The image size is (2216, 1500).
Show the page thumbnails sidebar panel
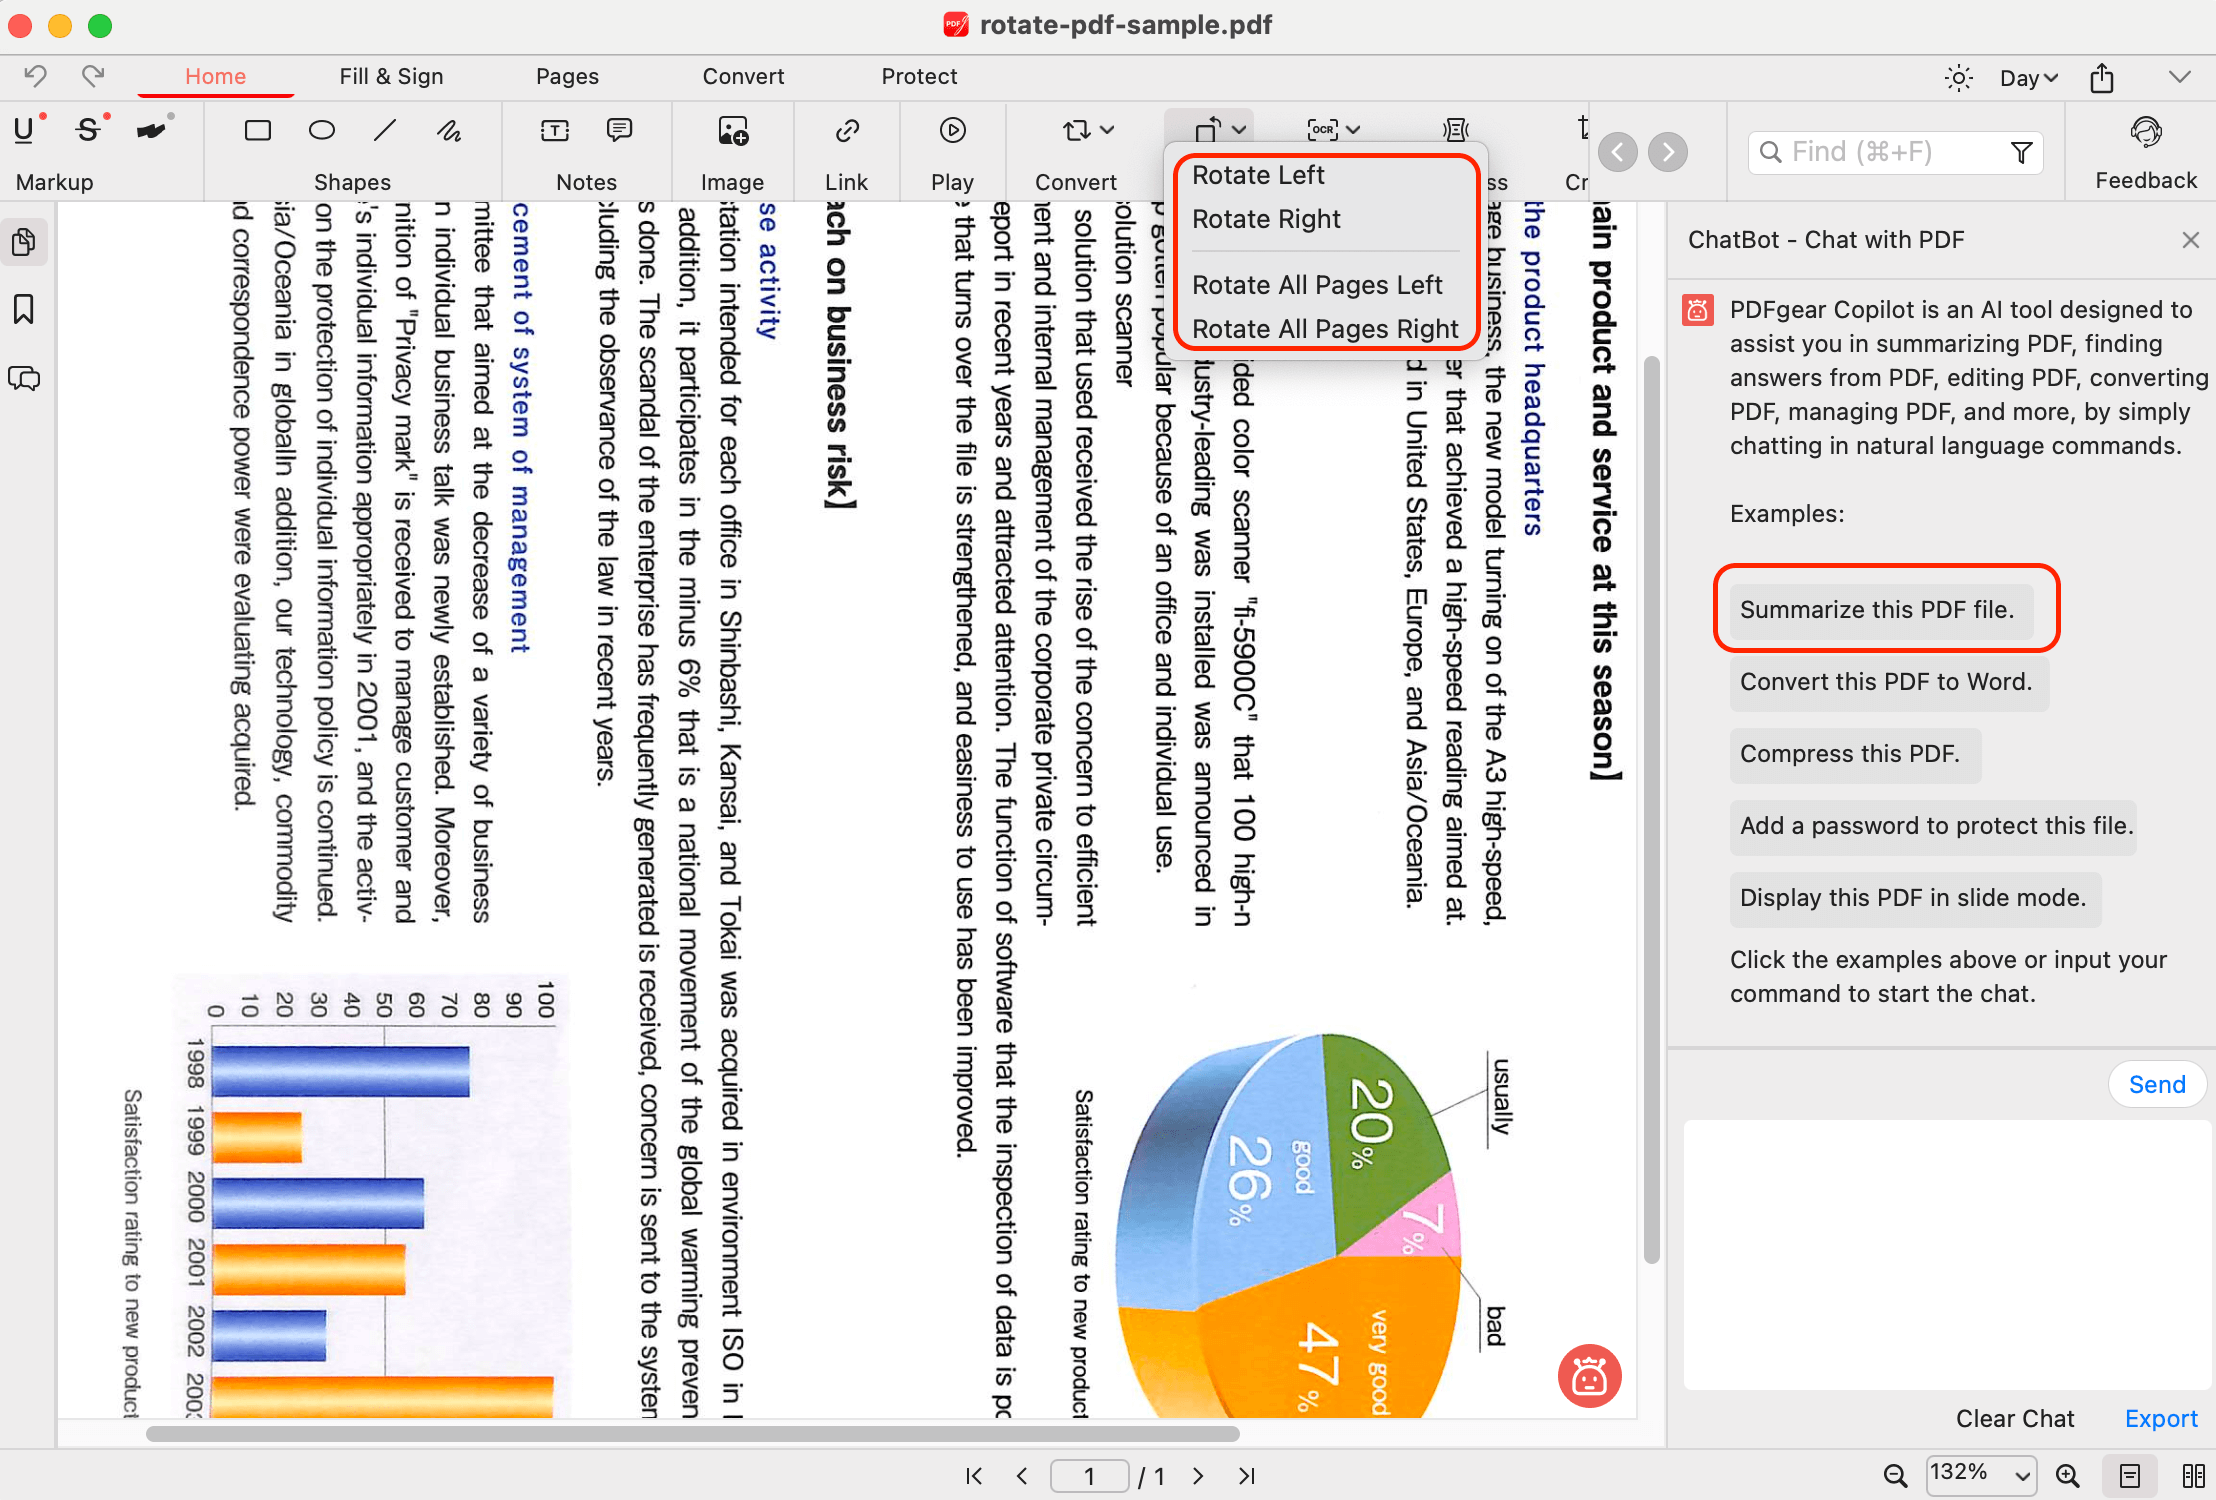[23, 241]
